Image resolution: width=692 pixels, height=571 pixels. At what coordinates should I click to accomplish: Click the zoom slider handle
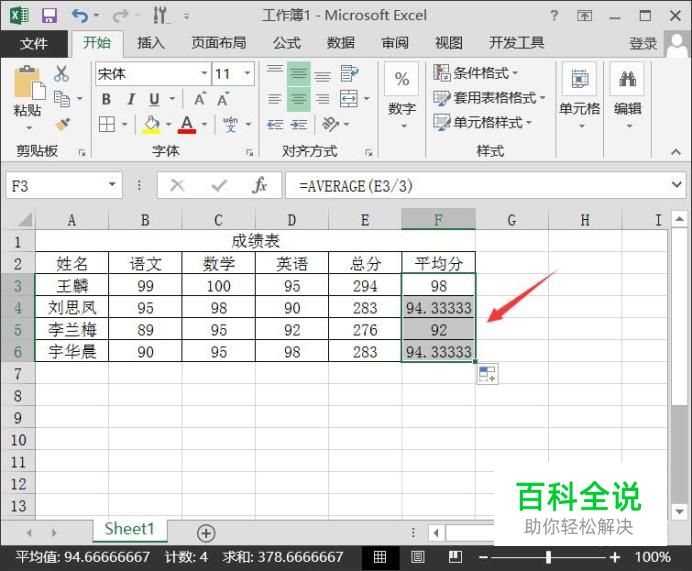[548, 557]
